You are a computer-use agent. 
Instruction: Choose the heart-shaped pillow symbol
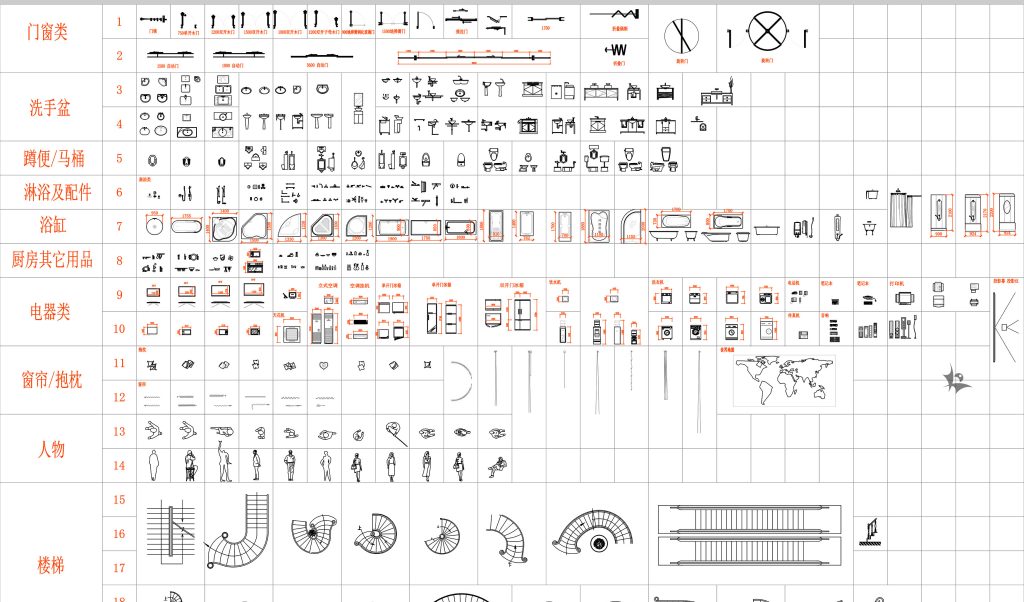[324, 365]
